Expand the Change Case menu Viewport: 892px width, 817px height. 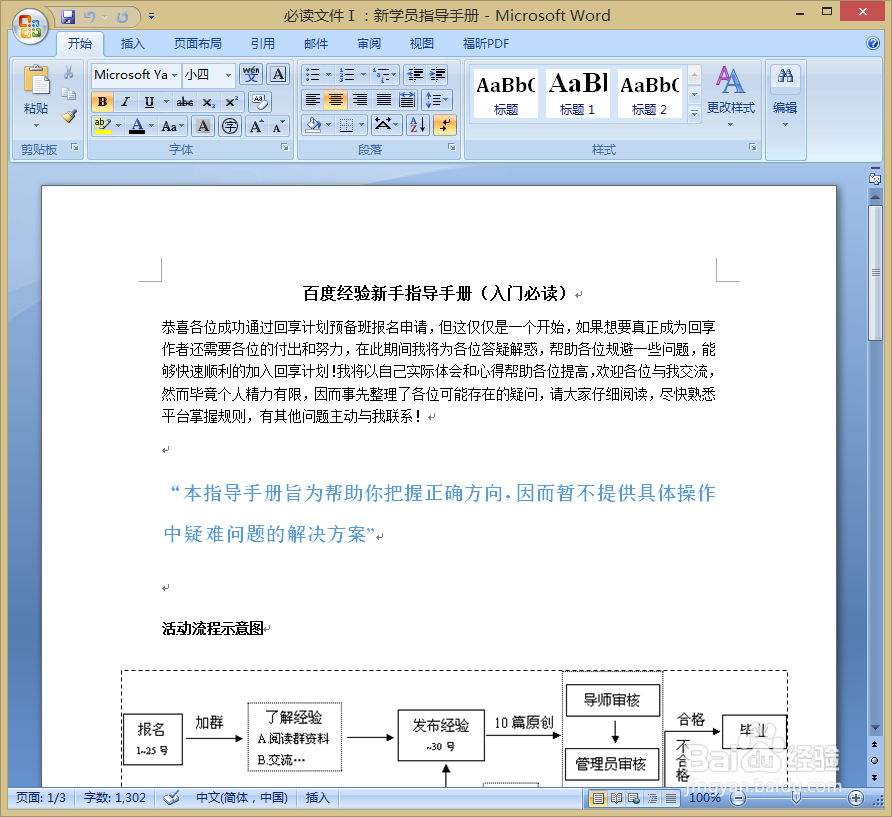(x=172, y=126)
